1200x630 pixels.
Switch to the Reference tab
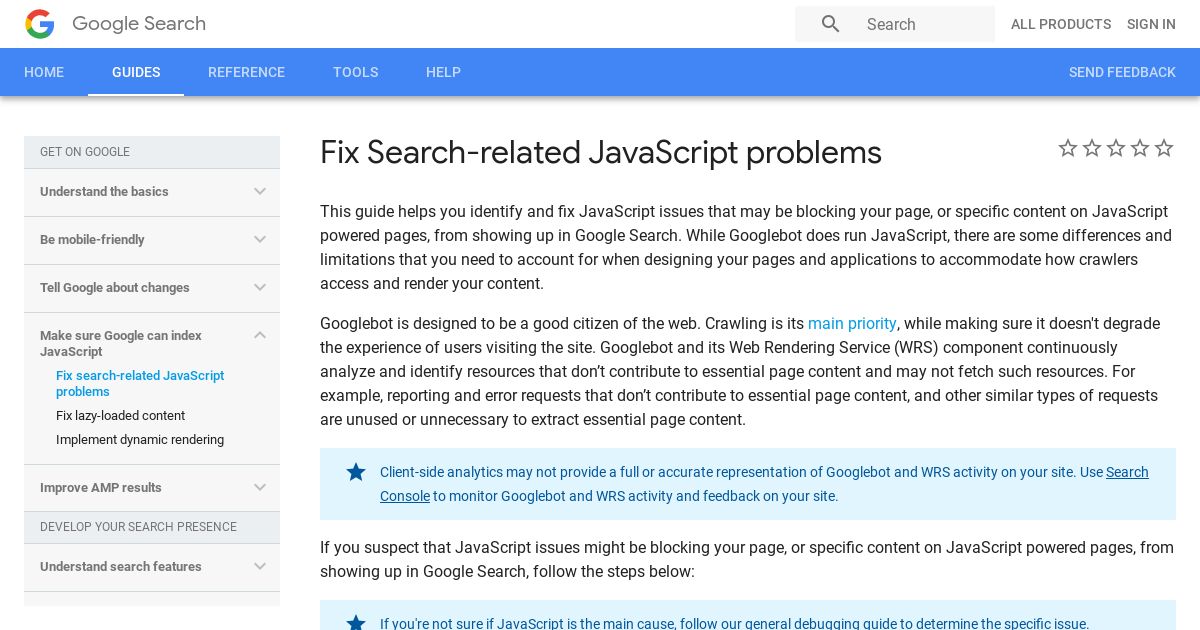(246, 72)
